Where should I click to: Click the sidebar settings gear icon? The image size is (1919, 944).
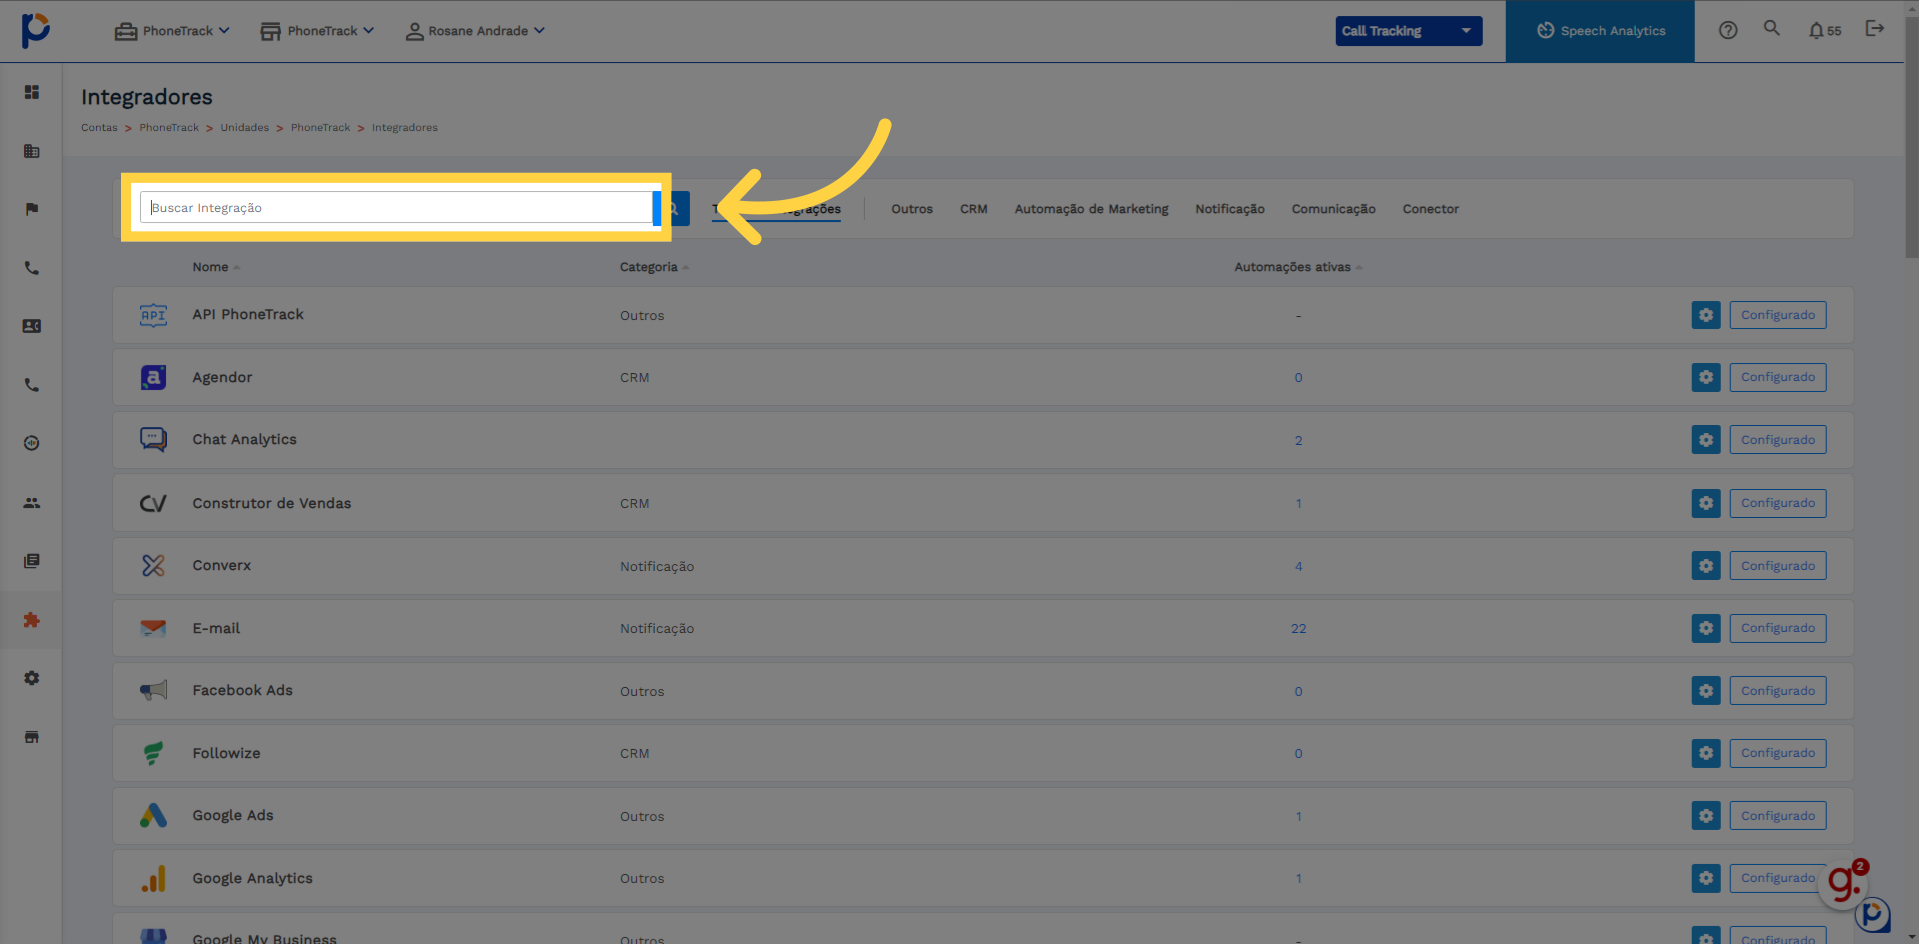click(32, 678)
